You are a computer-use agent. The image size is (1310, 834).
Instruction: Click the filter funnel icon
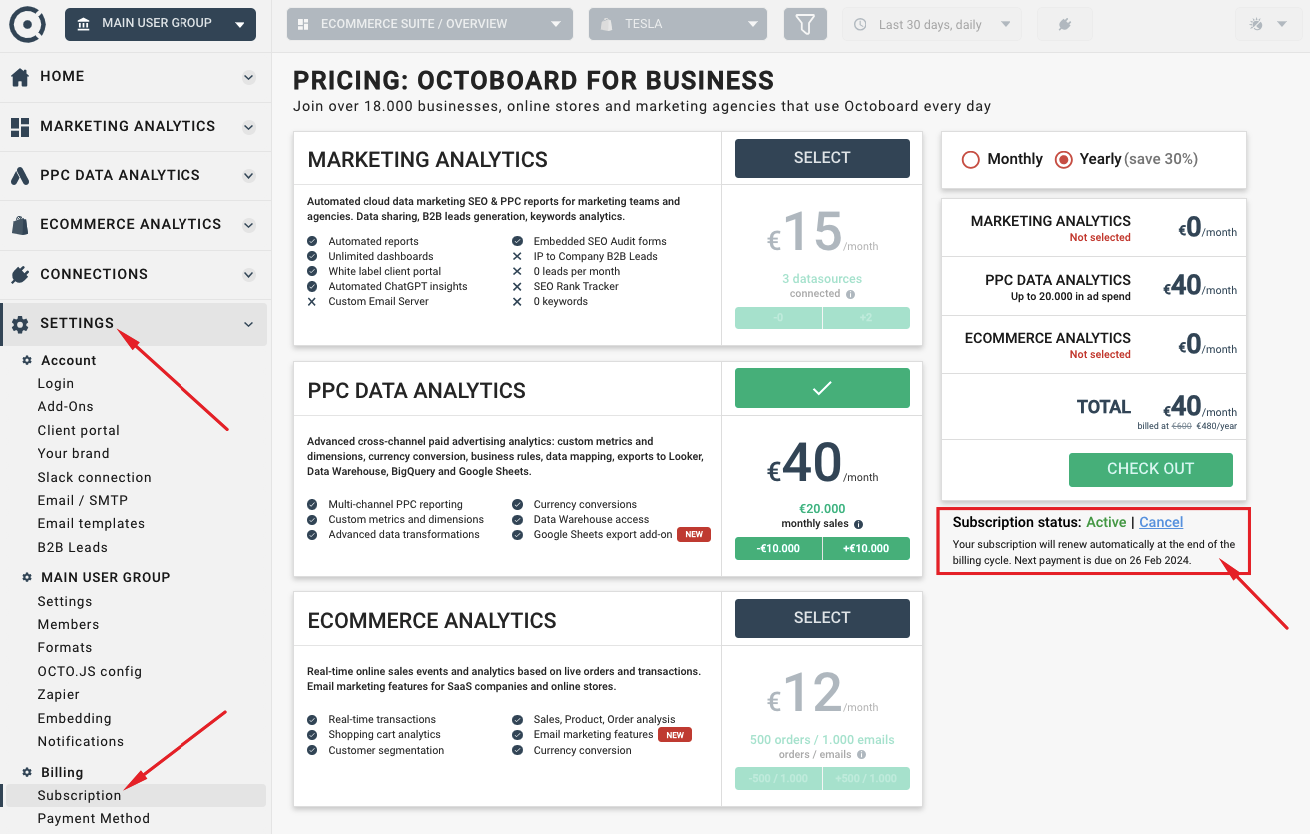pos(805,24)
